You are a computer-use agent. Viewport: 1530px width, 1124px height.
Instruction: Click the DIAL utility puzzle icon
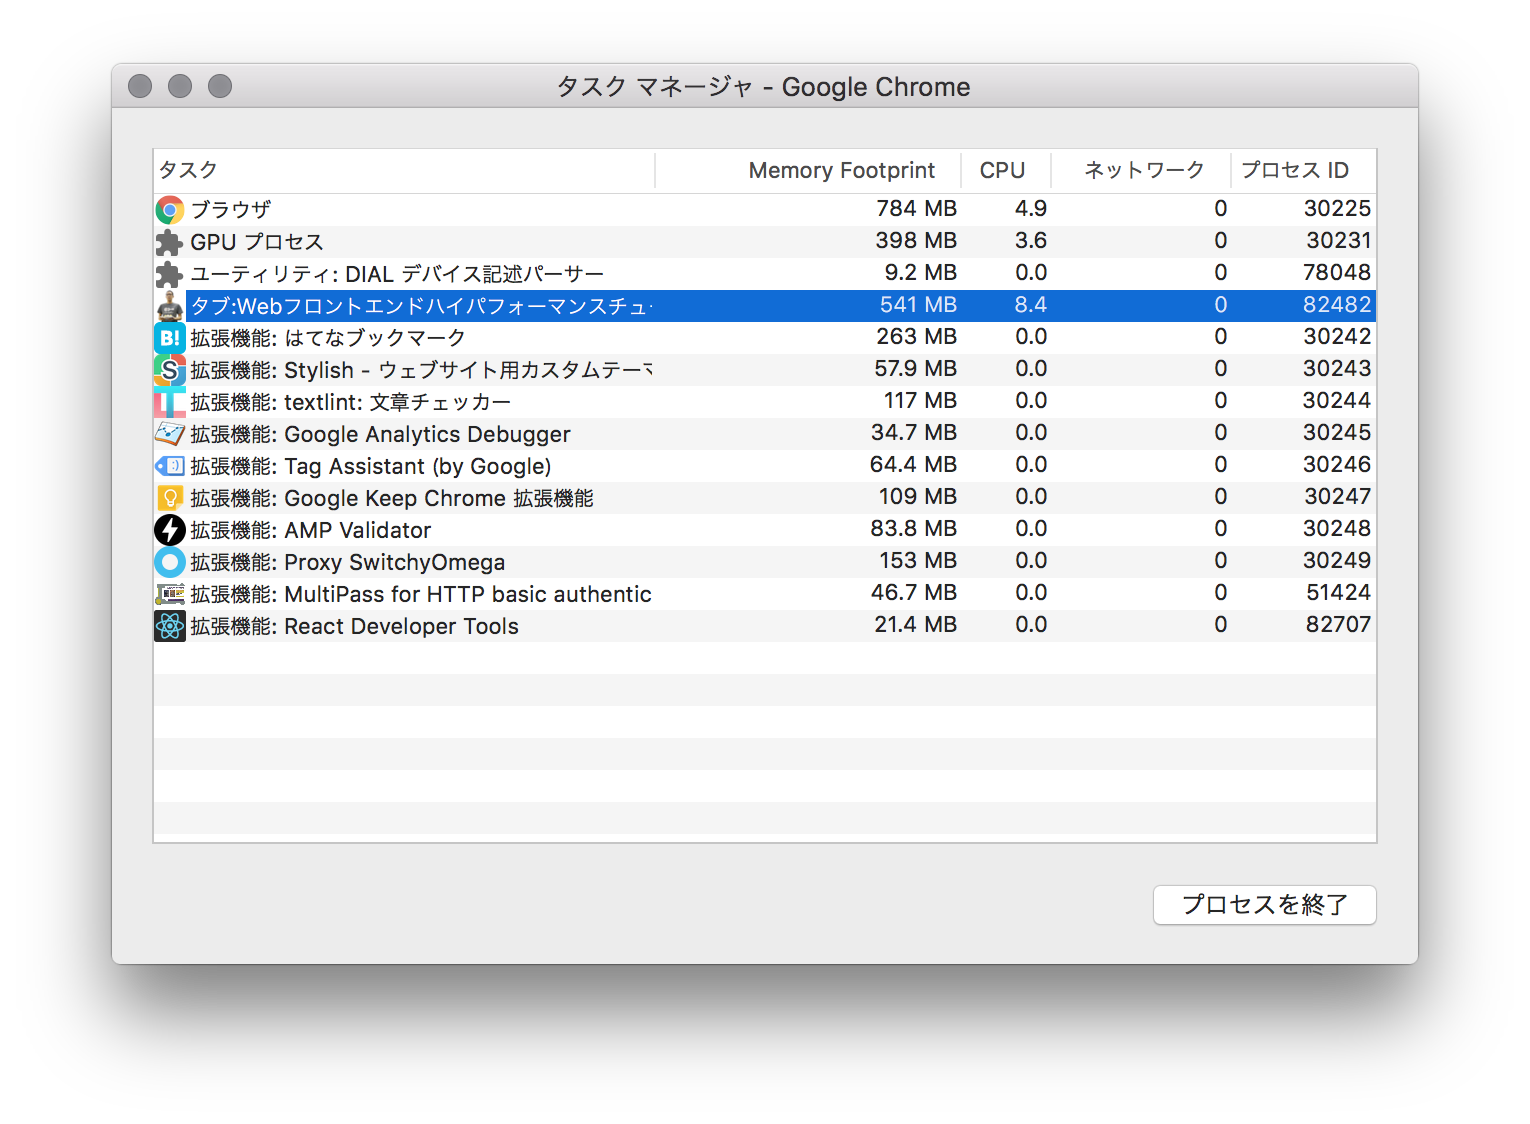pyautogui.click(x=170, y=274)
